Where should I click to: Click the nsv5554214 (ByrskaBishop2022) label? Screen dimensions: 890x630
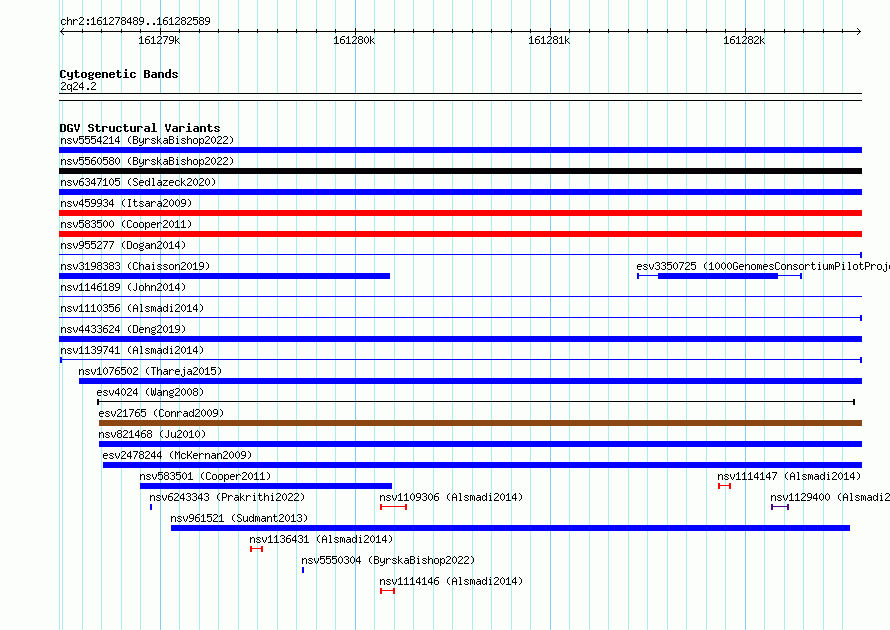pyautogui.click(x=147, y=140)
